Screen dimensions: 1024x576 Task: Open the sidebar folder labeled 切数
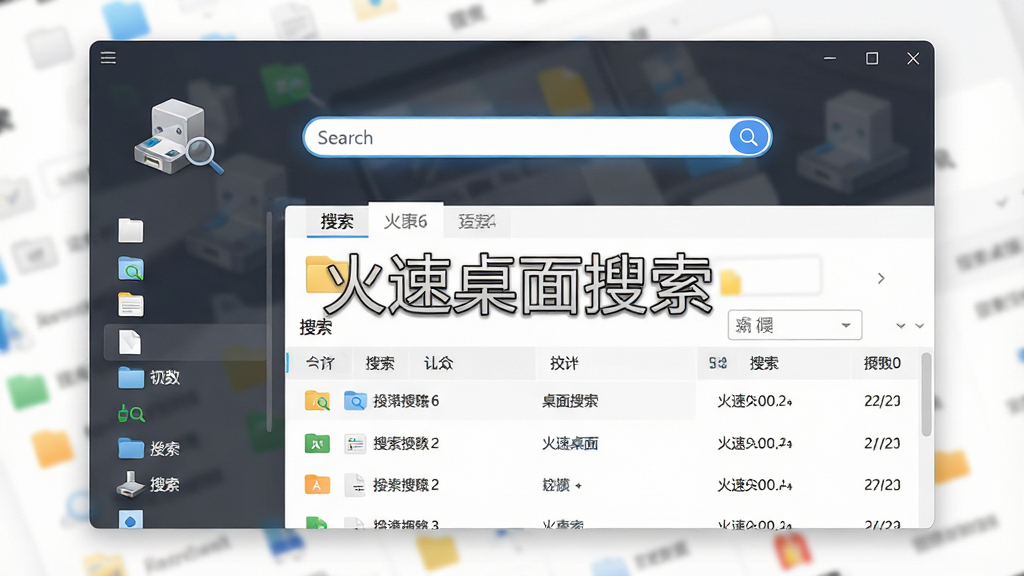149,377
